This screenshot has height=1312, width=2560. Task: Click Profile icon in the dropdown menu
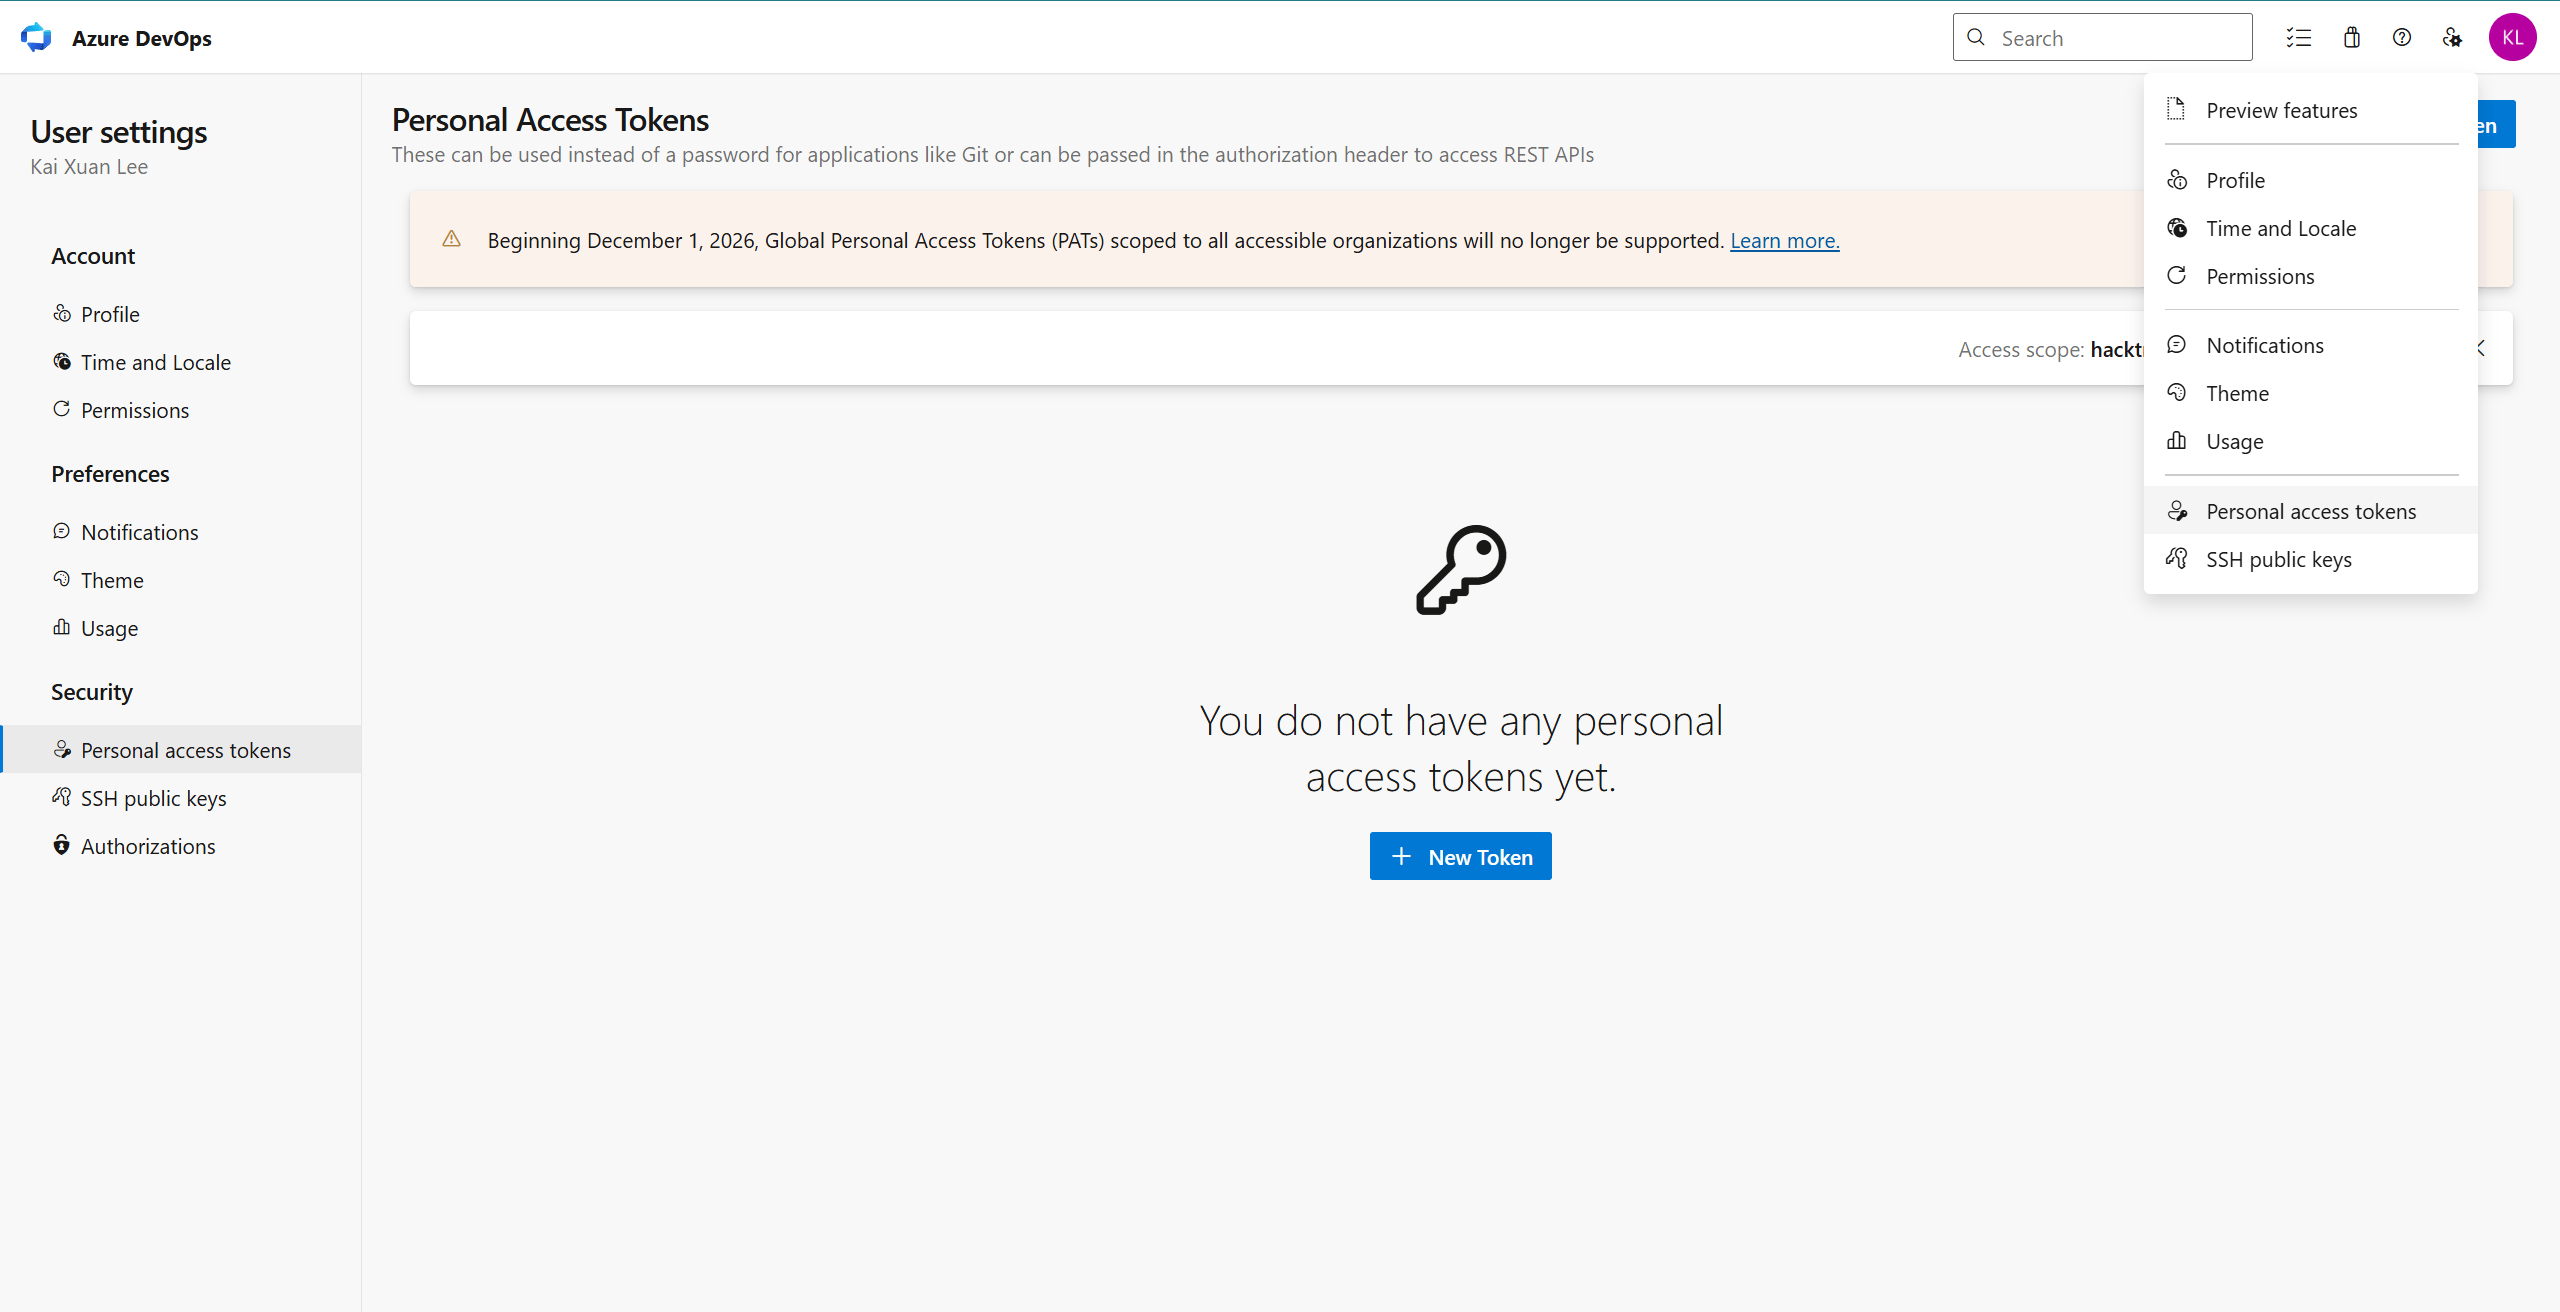click(2177, 180)
